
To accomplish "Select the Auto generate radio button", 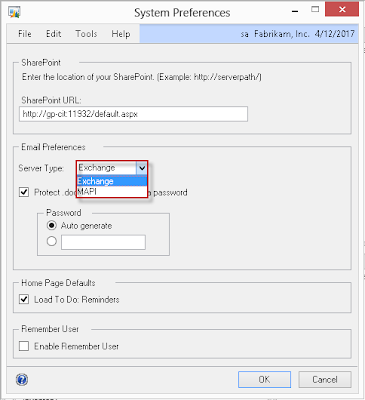I will (x=51, y=226).
